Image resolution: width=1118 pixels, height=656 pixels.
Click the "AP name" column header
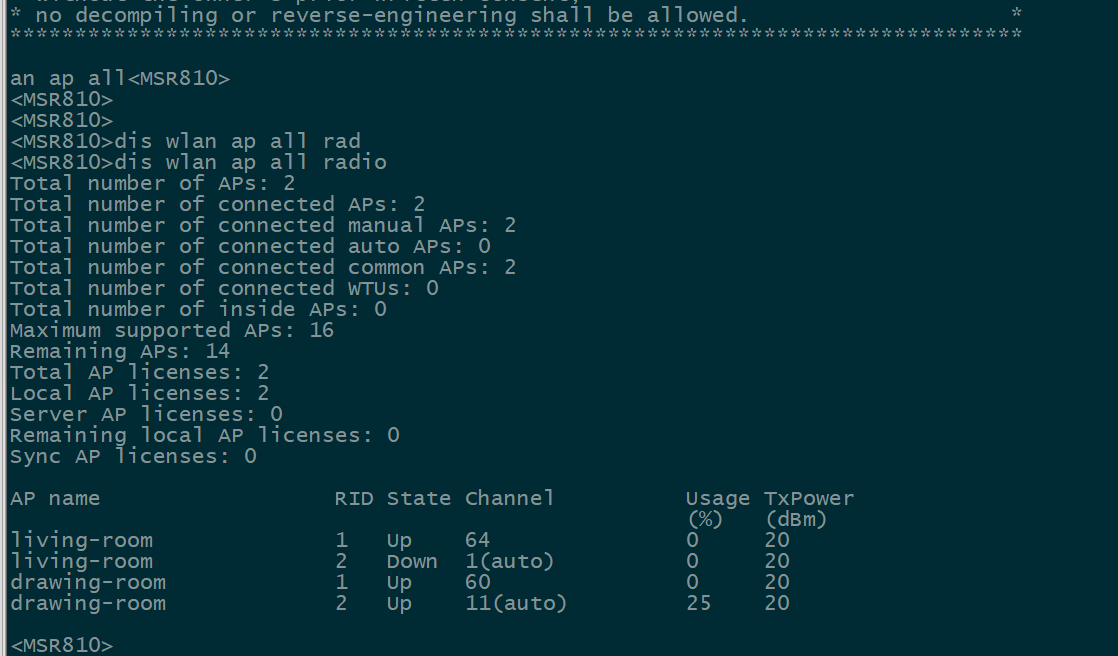point(55,498)
